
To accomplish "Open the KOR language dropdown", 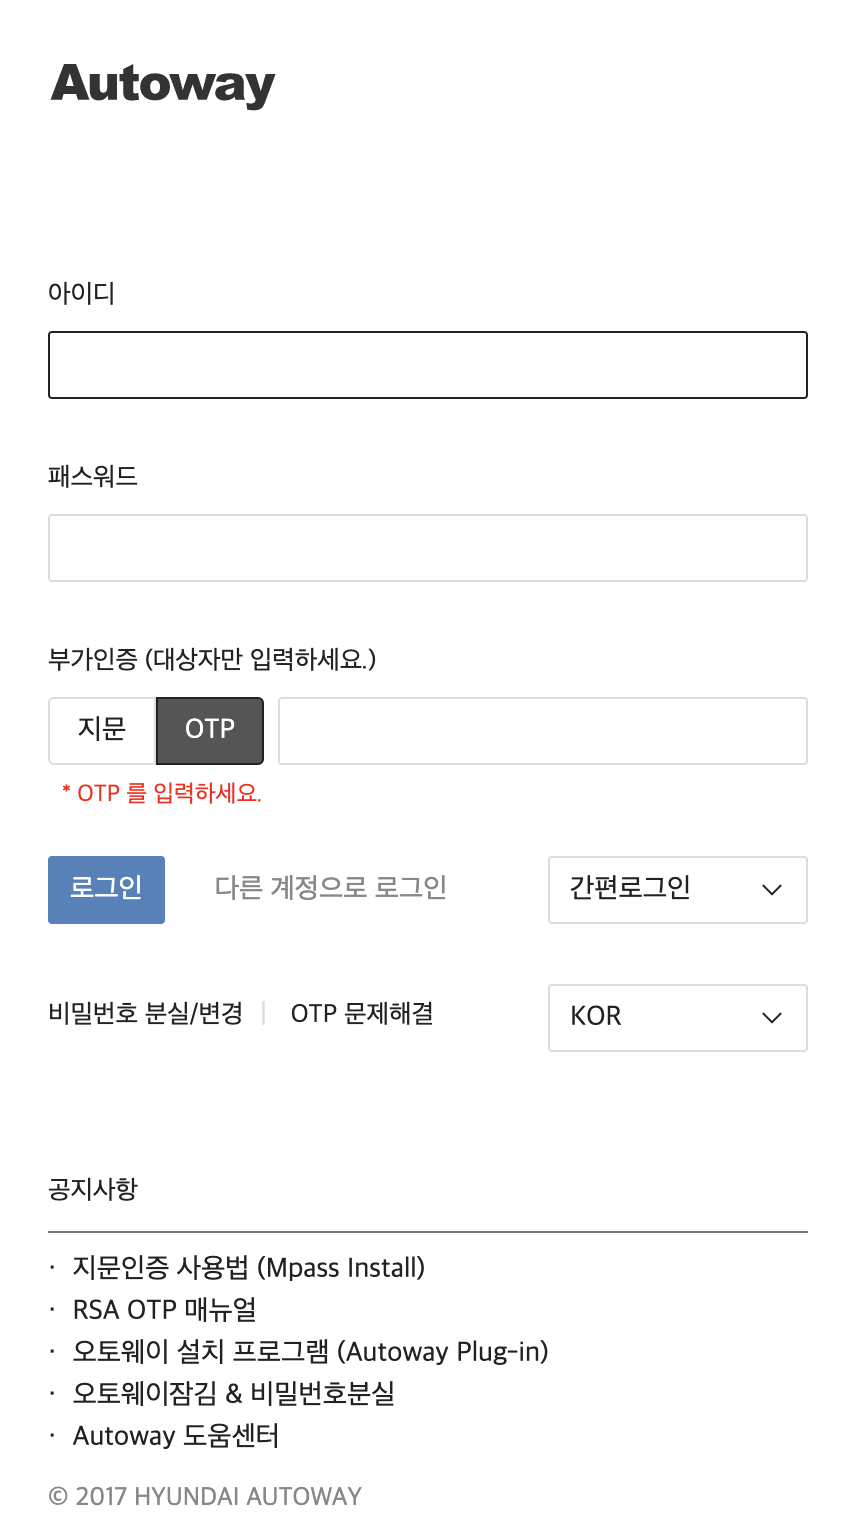I will 677,1017.
